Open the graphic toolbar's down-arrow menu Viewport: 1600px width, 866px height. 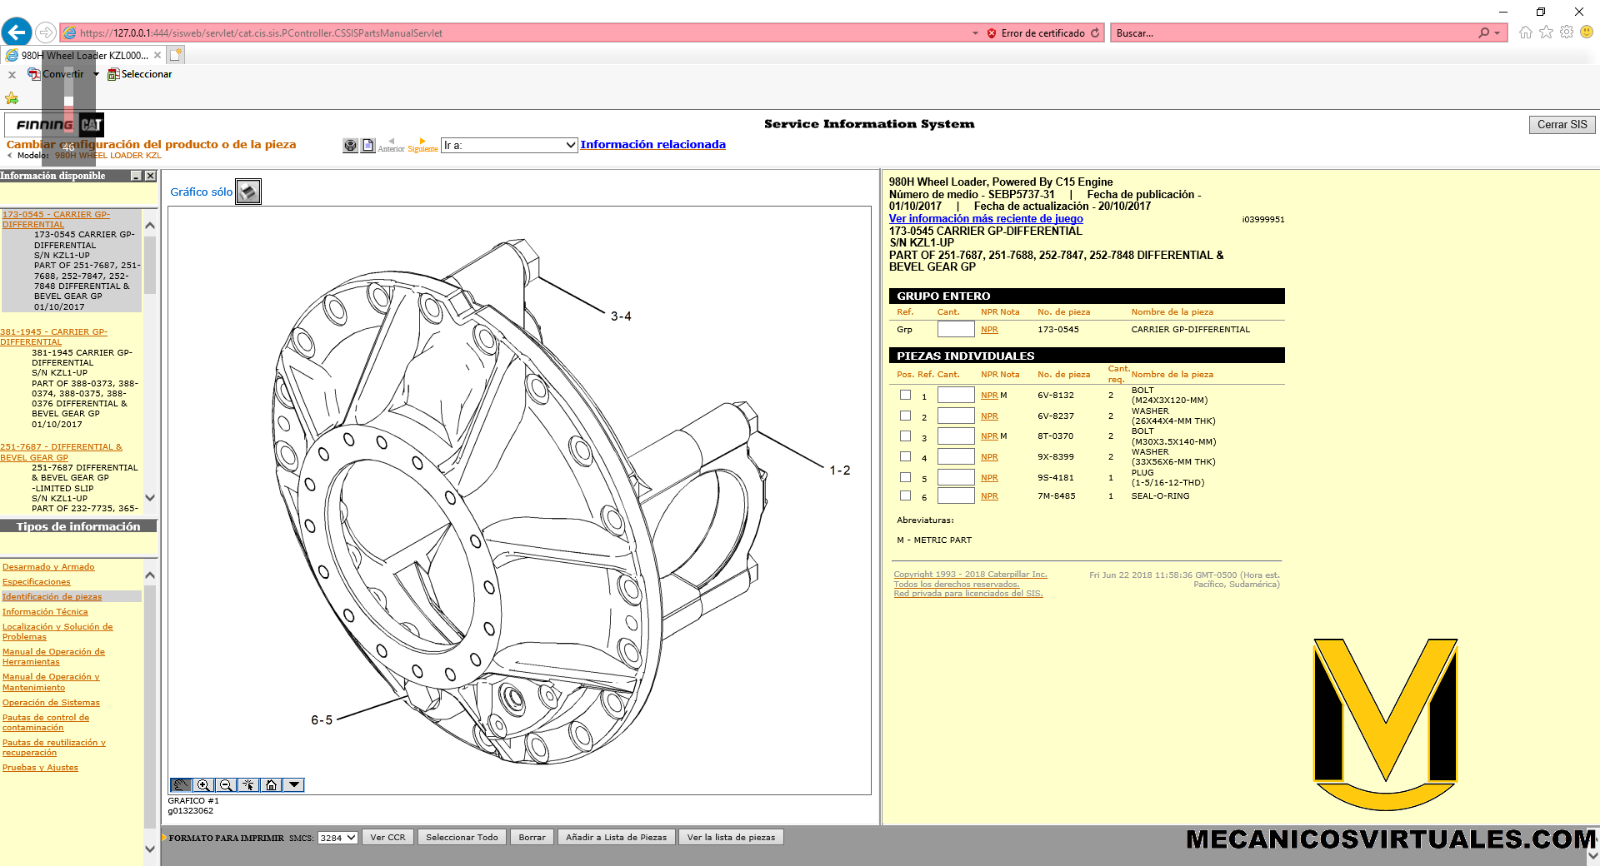[294, 785]
